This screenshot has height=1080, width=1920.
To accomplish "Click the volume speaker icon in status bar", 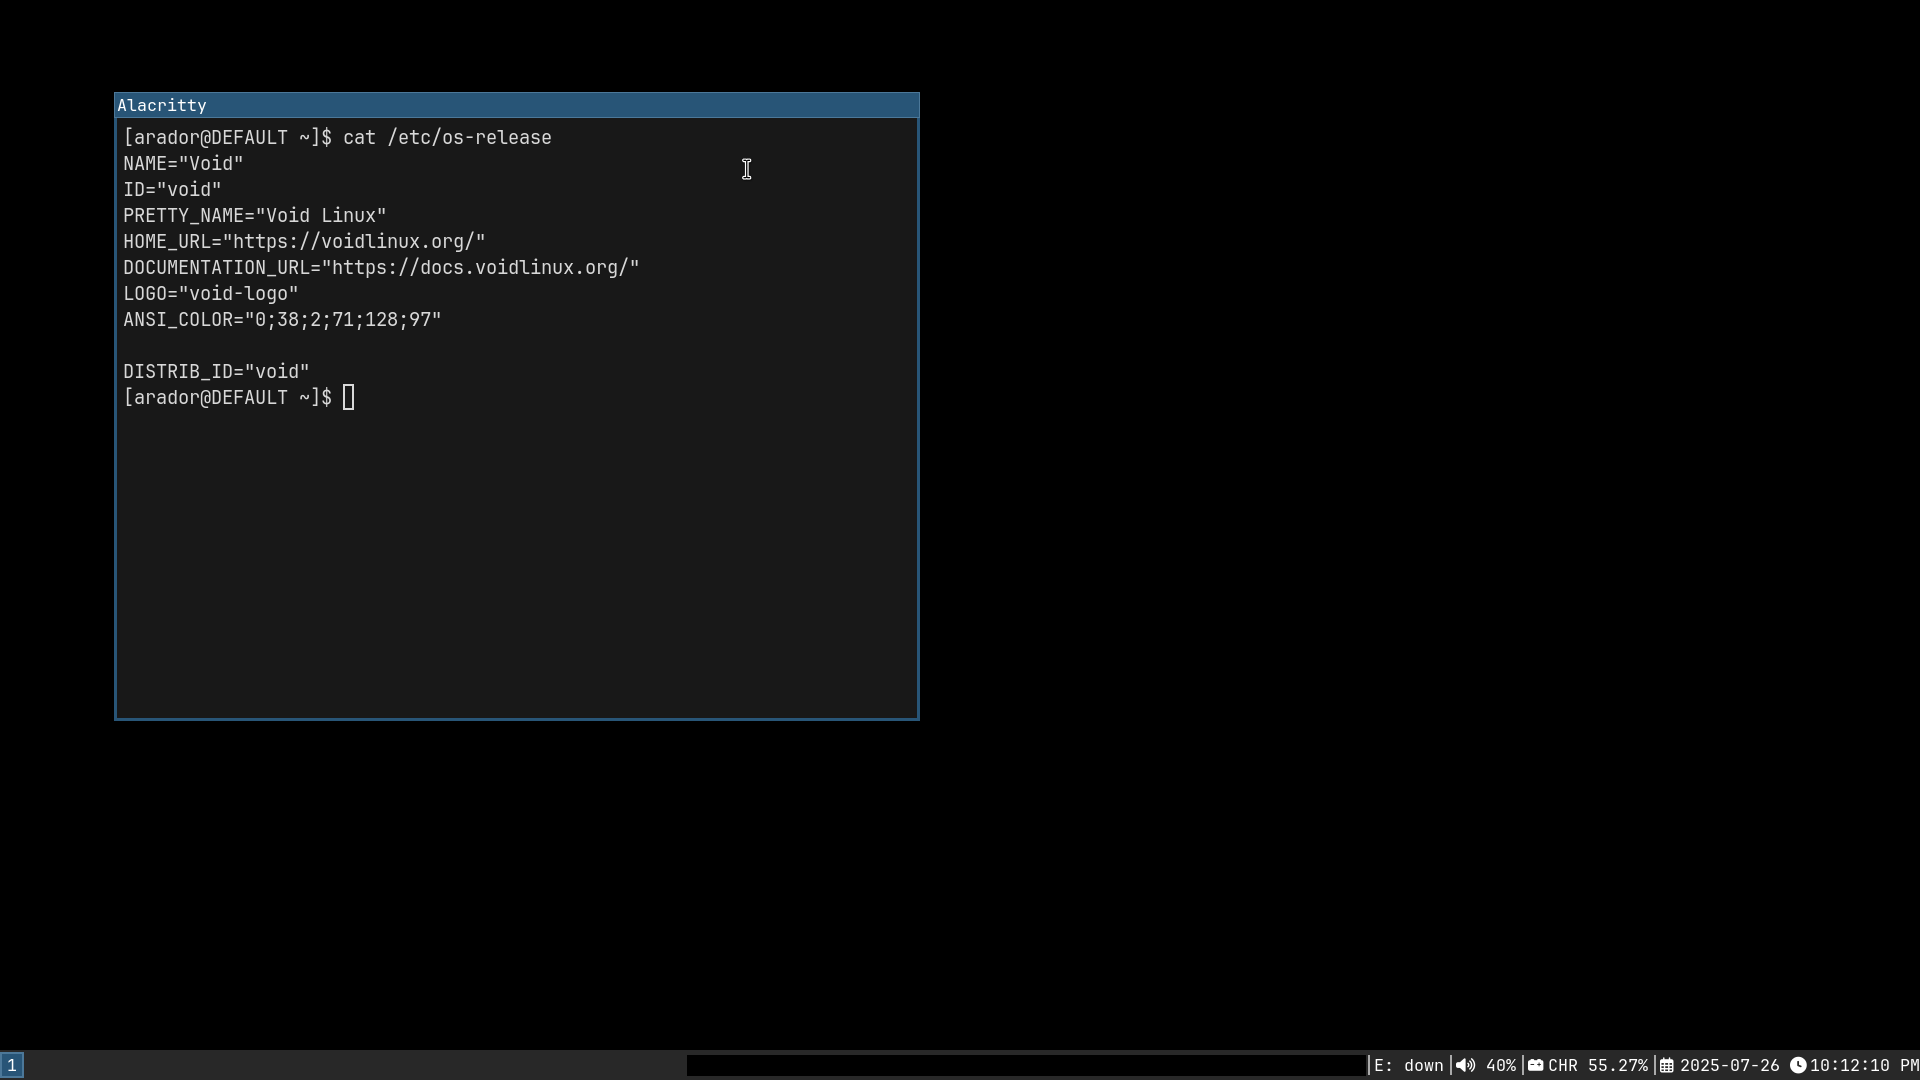I will 1465,1066.
